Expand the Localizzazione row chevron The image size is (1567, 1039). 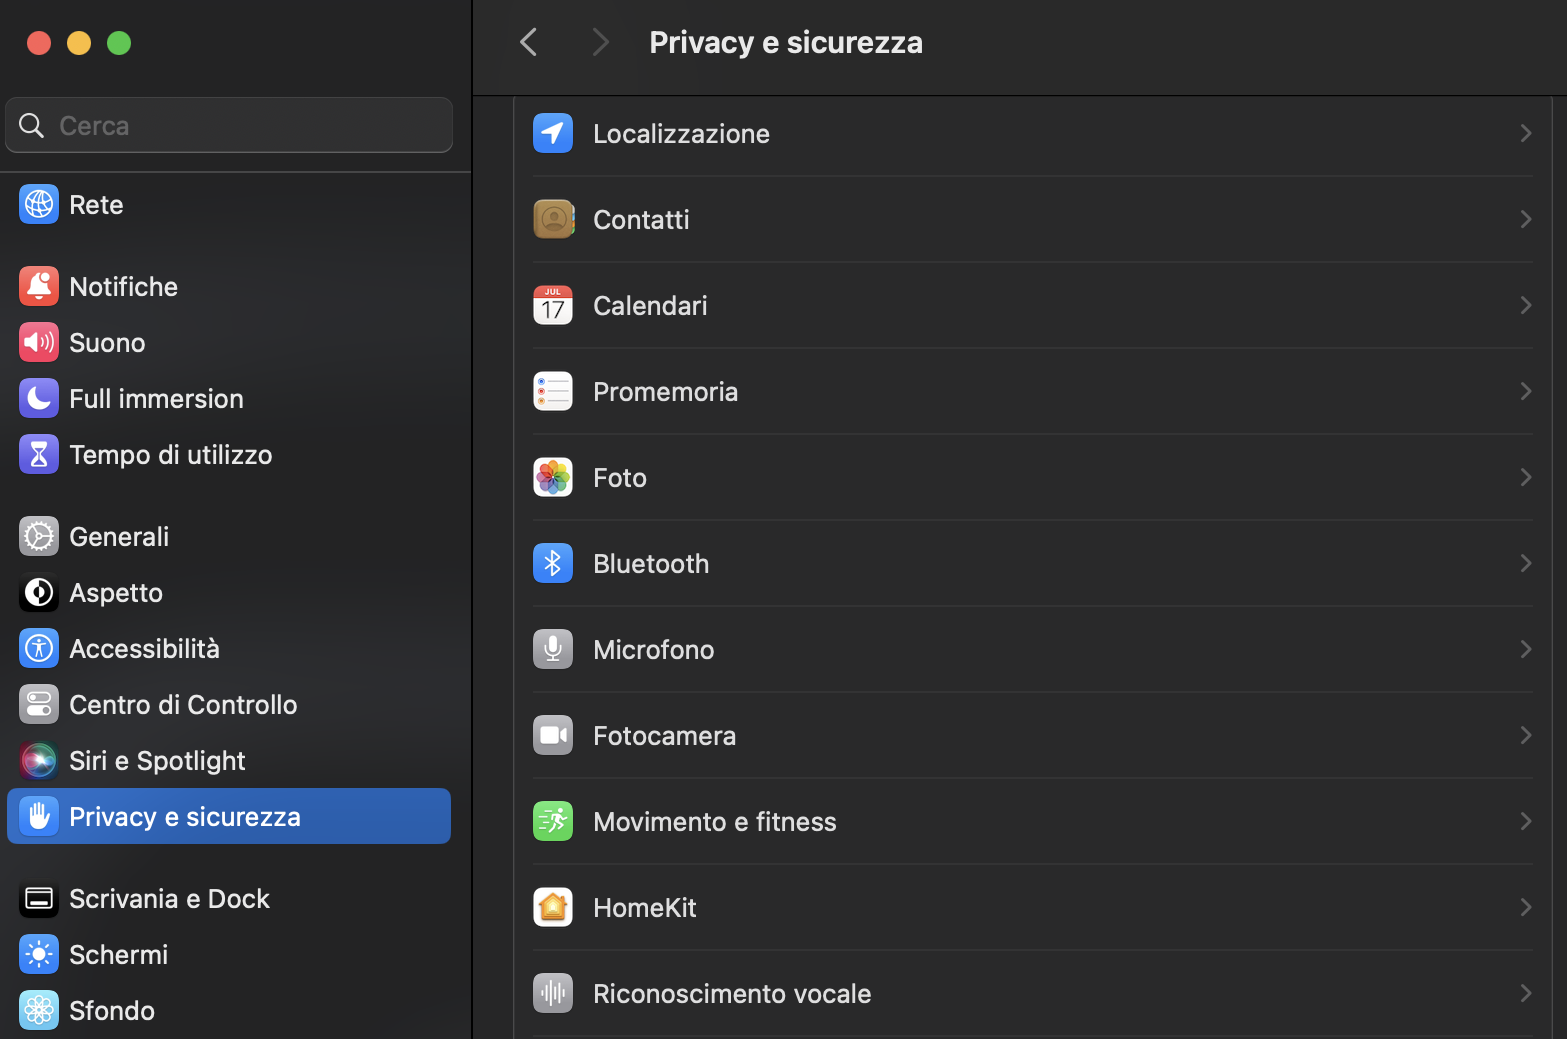[x=1524, y=133]
